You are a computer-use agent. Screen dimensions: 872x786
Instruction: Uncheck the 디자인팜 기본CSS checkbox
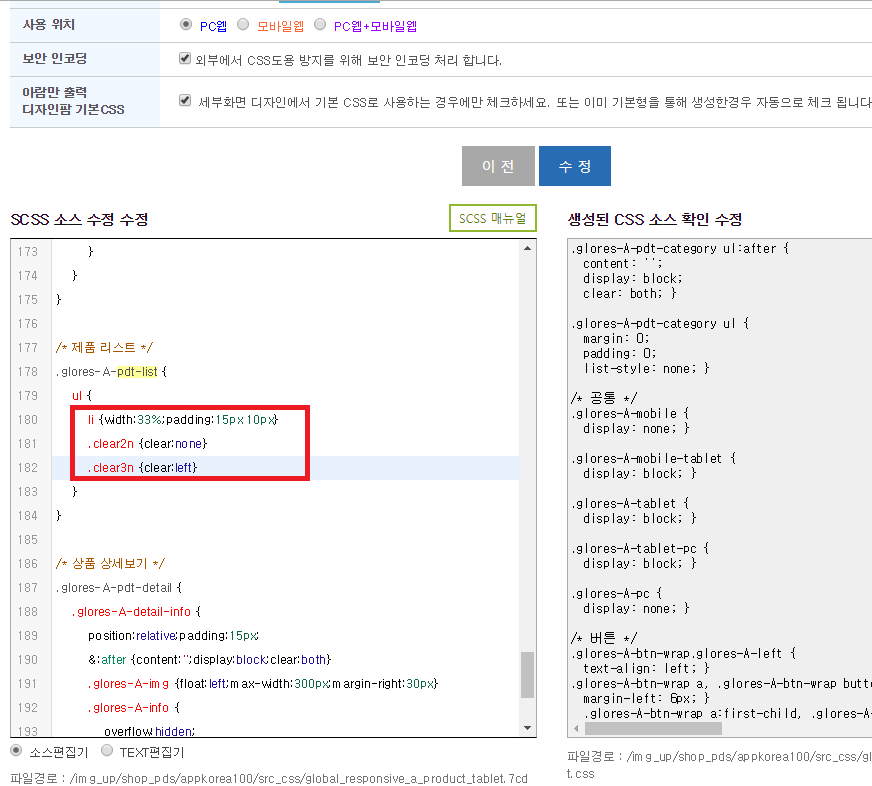[x=185, y=101]
